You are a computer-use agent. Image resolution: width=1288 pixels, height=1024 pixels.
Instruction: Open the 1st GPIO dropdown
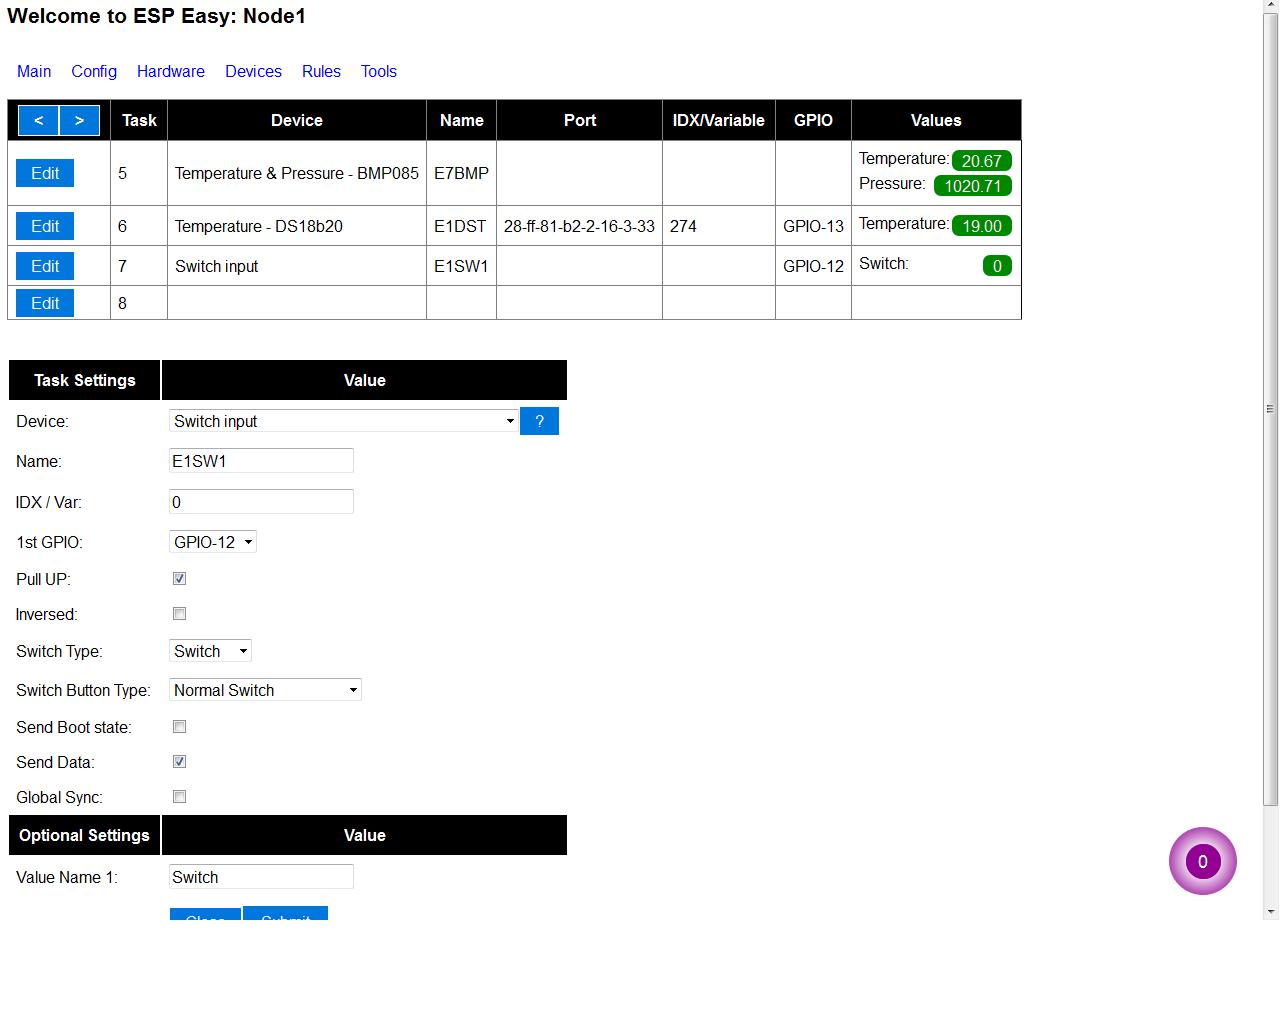[x=213, y=542]
